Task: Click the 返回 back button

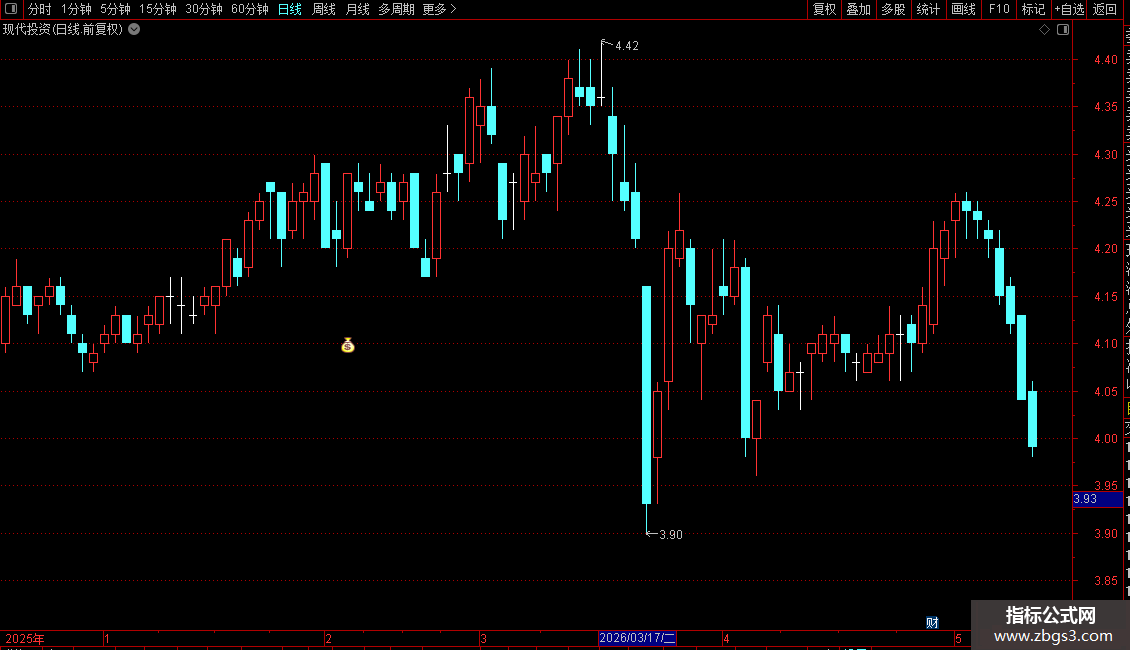Action: (x=1105, y=9)
